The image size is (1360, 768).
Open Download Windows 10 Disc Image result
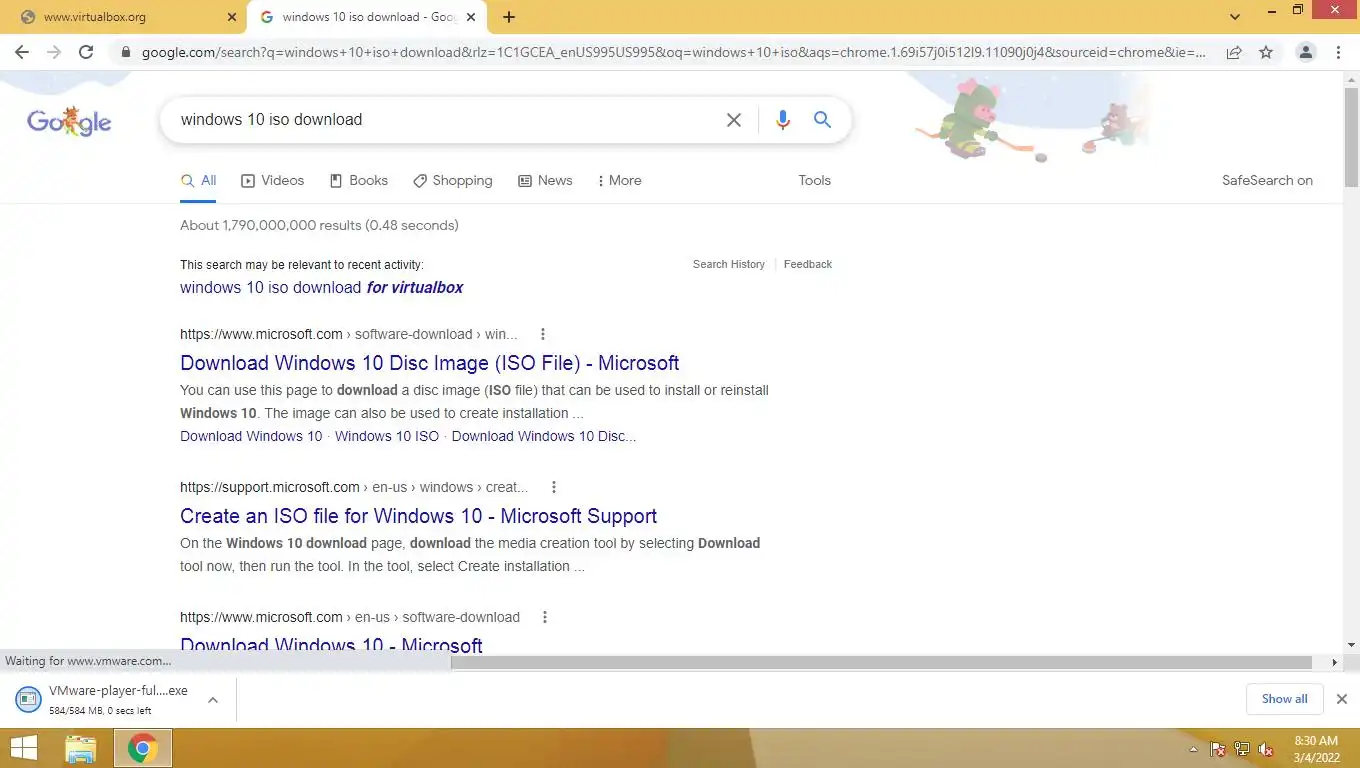tap(429, 363)
